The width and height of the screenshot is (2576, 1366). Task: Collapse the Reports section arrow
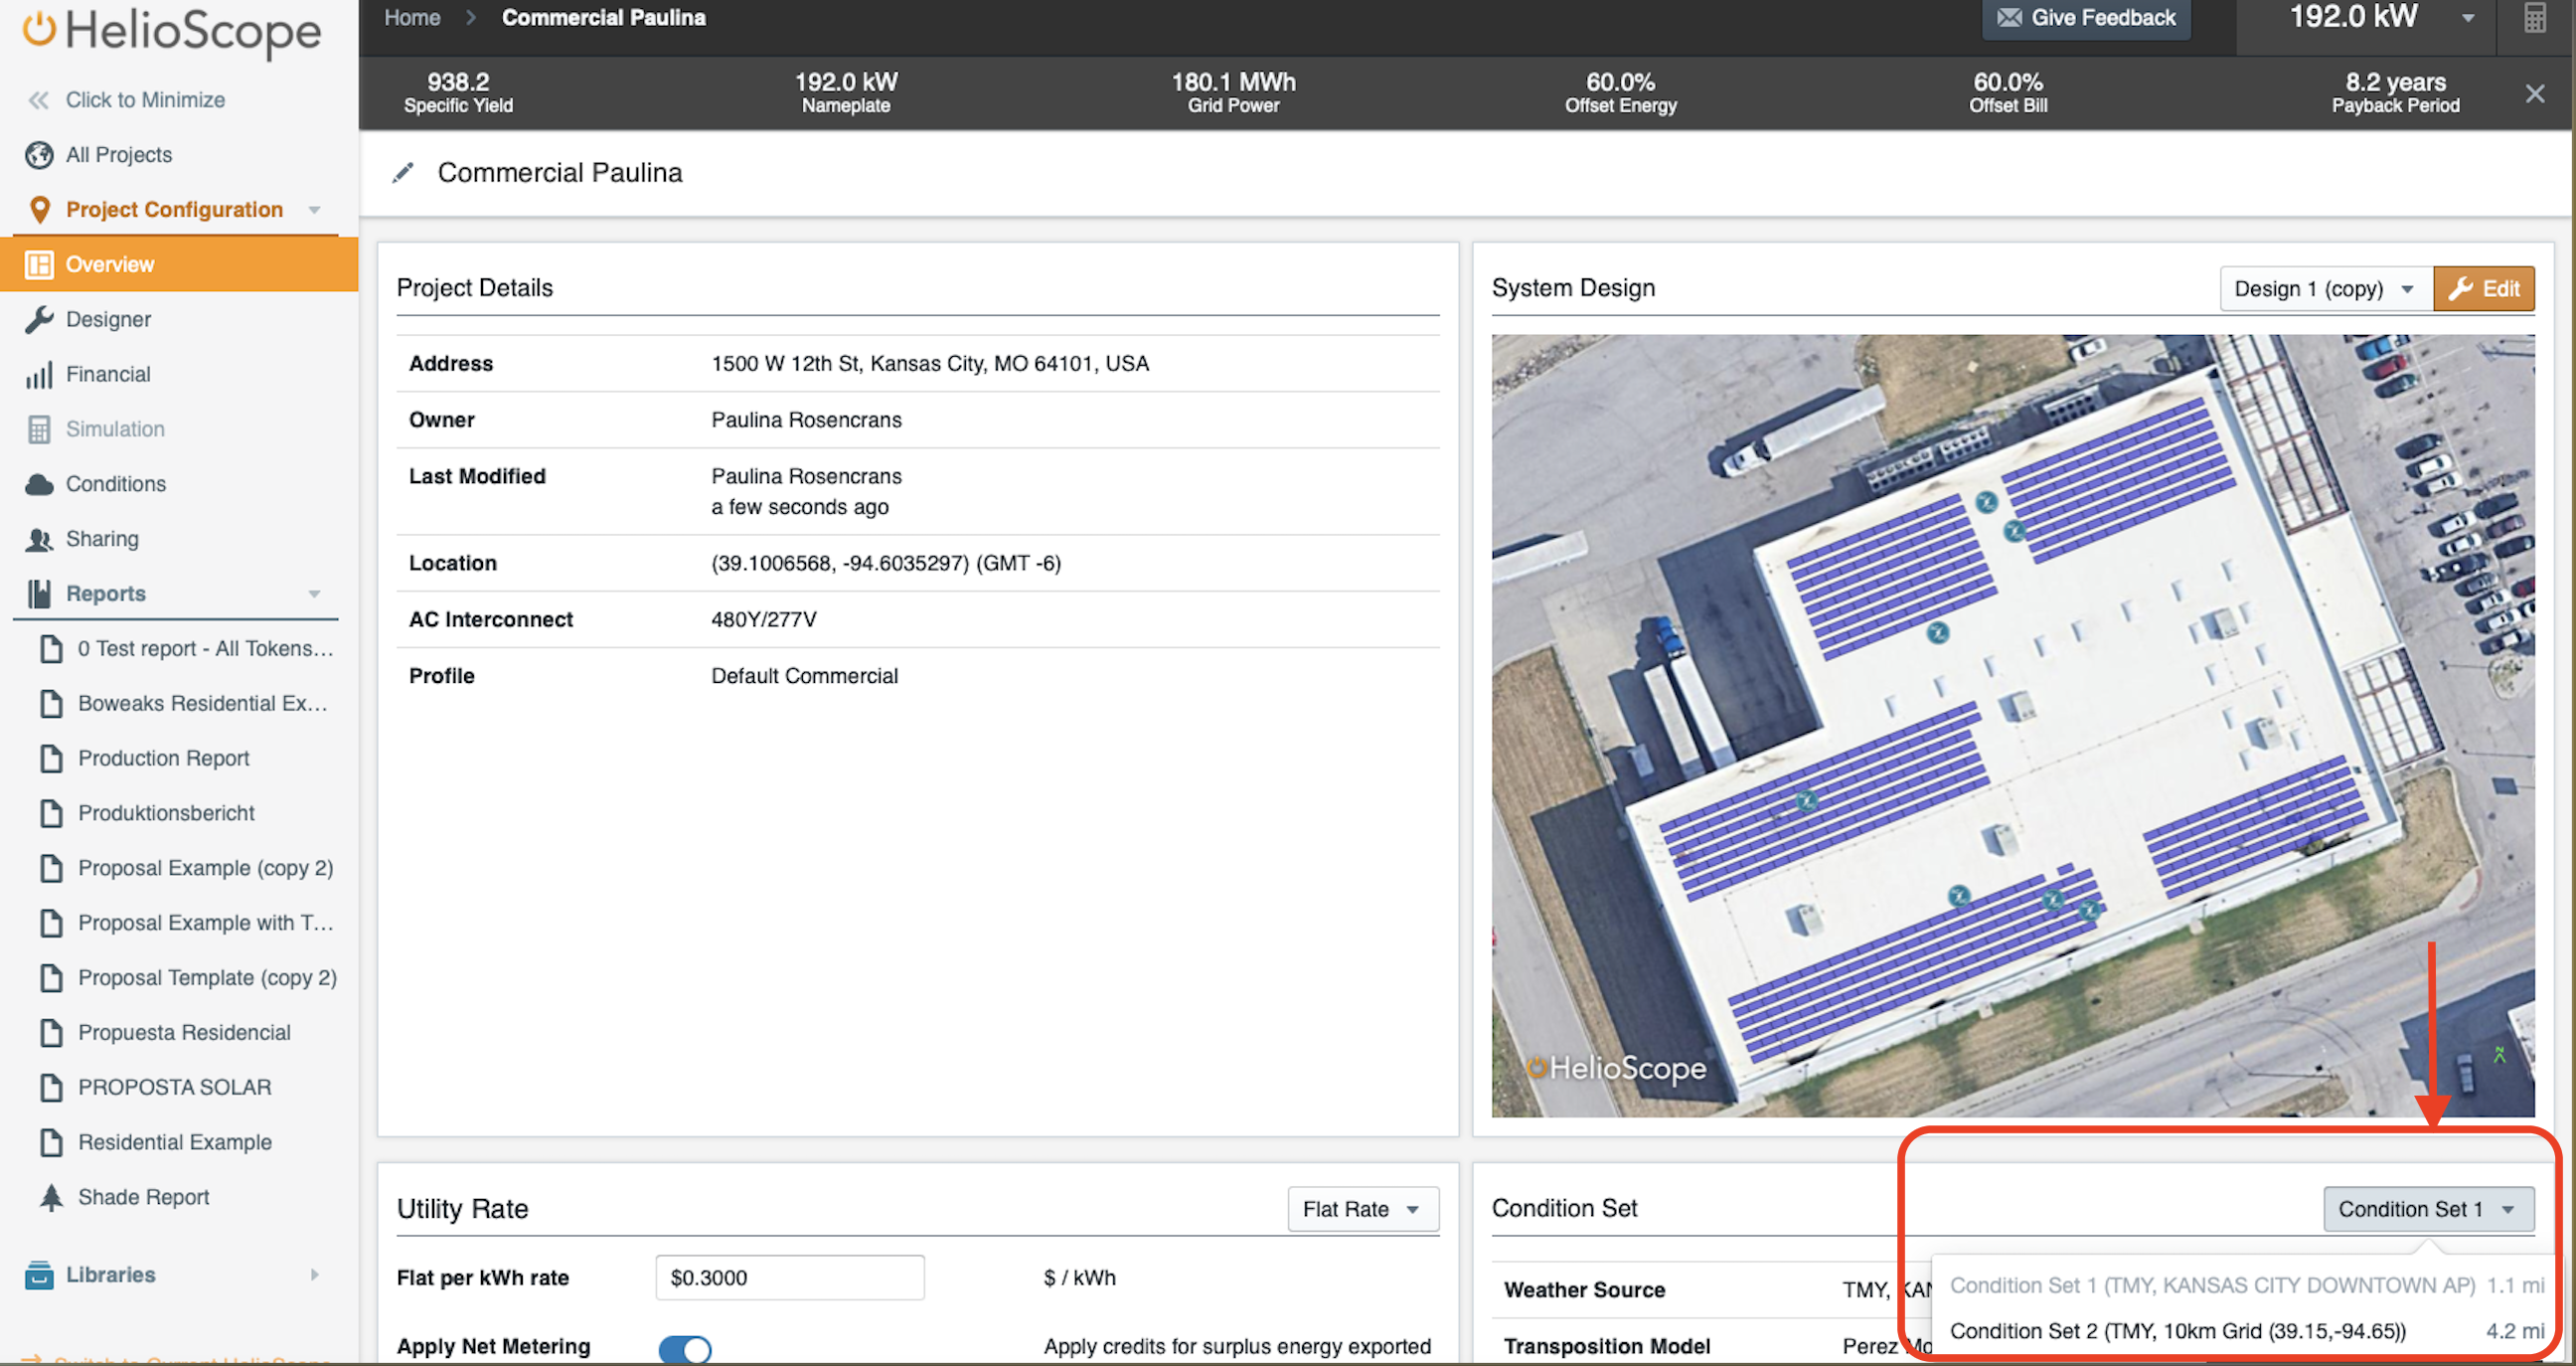[315, 594]
